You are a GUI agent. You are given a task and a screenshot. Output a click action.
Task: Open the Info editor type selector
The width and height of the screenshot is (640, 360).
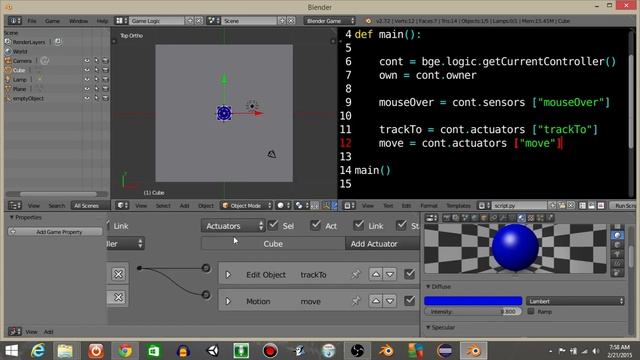pyautogui.click(x=15, y=21)
